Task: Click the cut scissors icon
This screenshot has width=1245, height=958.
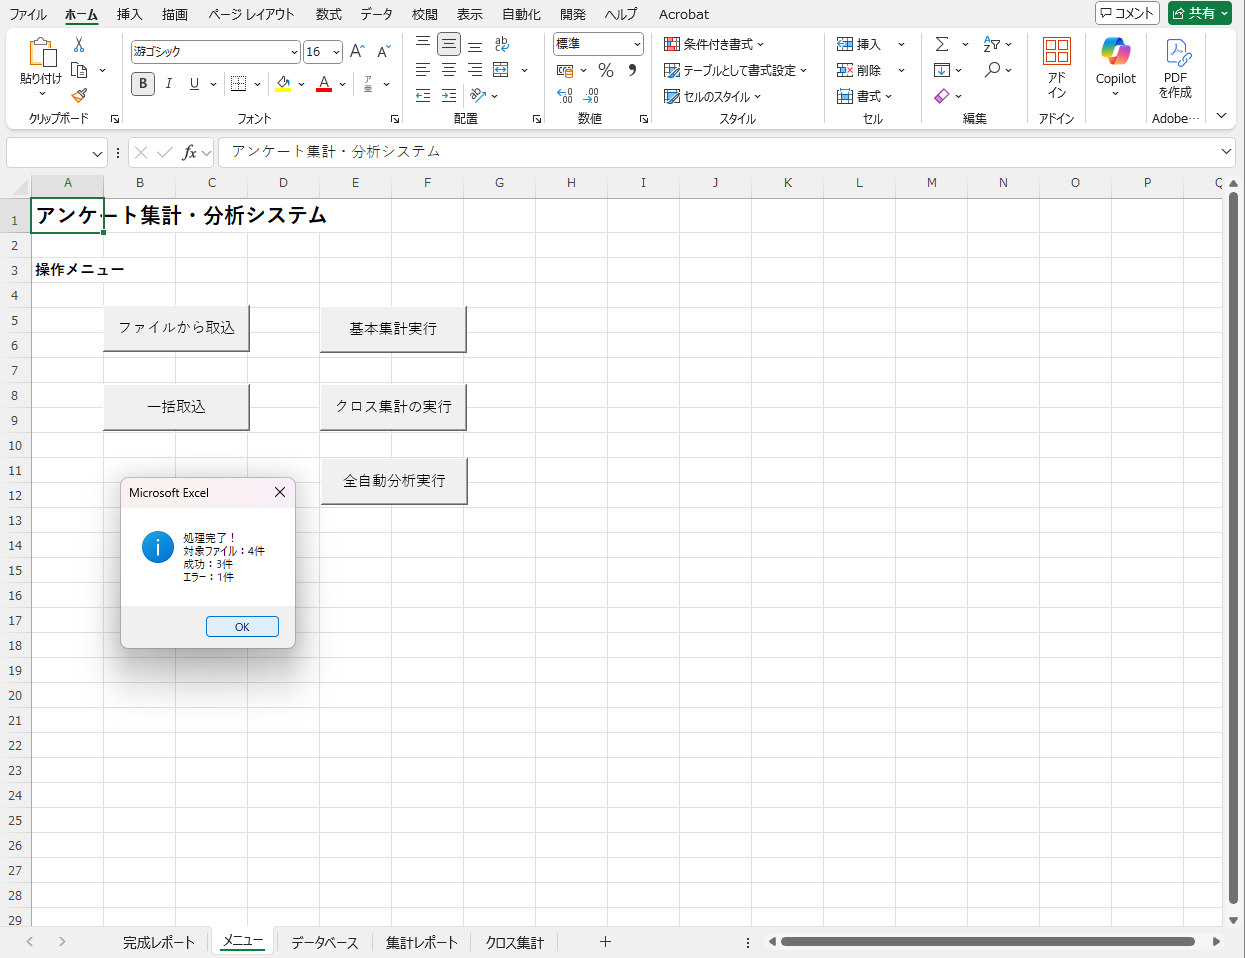Action: point(79,45)
